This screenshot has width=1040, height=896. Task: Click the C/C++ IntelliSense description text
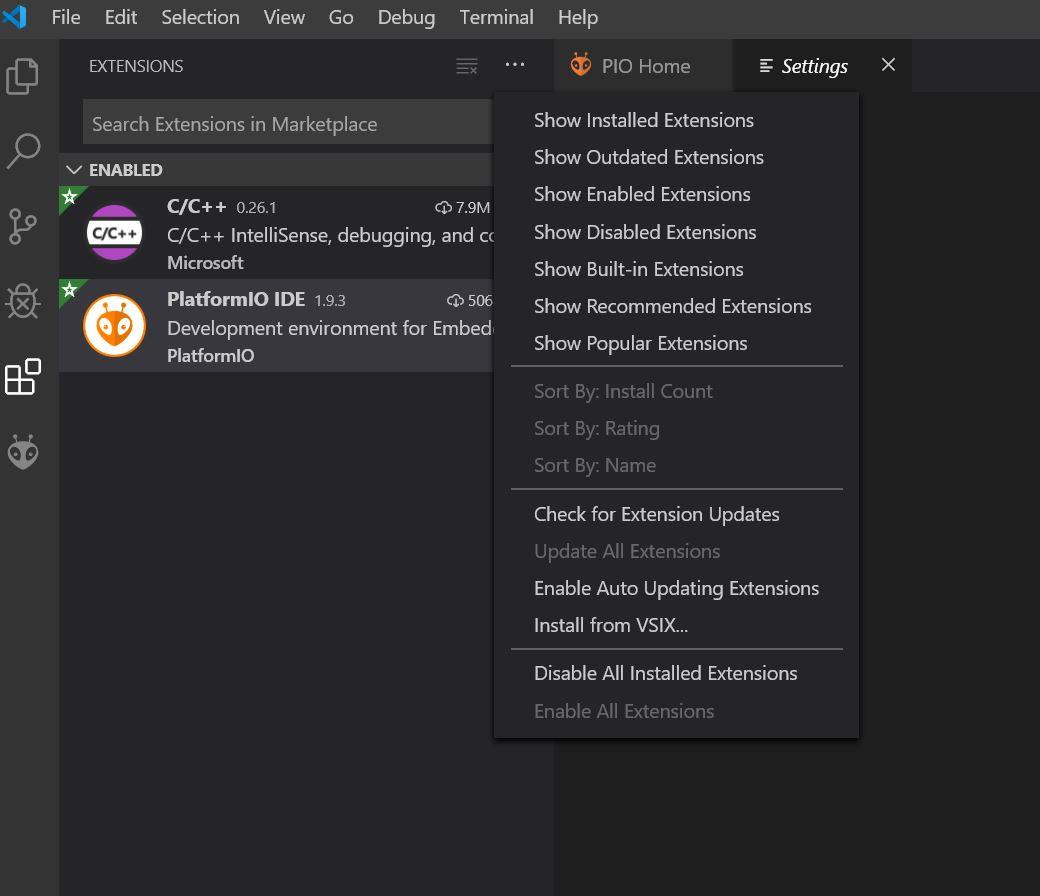point(330,235)
